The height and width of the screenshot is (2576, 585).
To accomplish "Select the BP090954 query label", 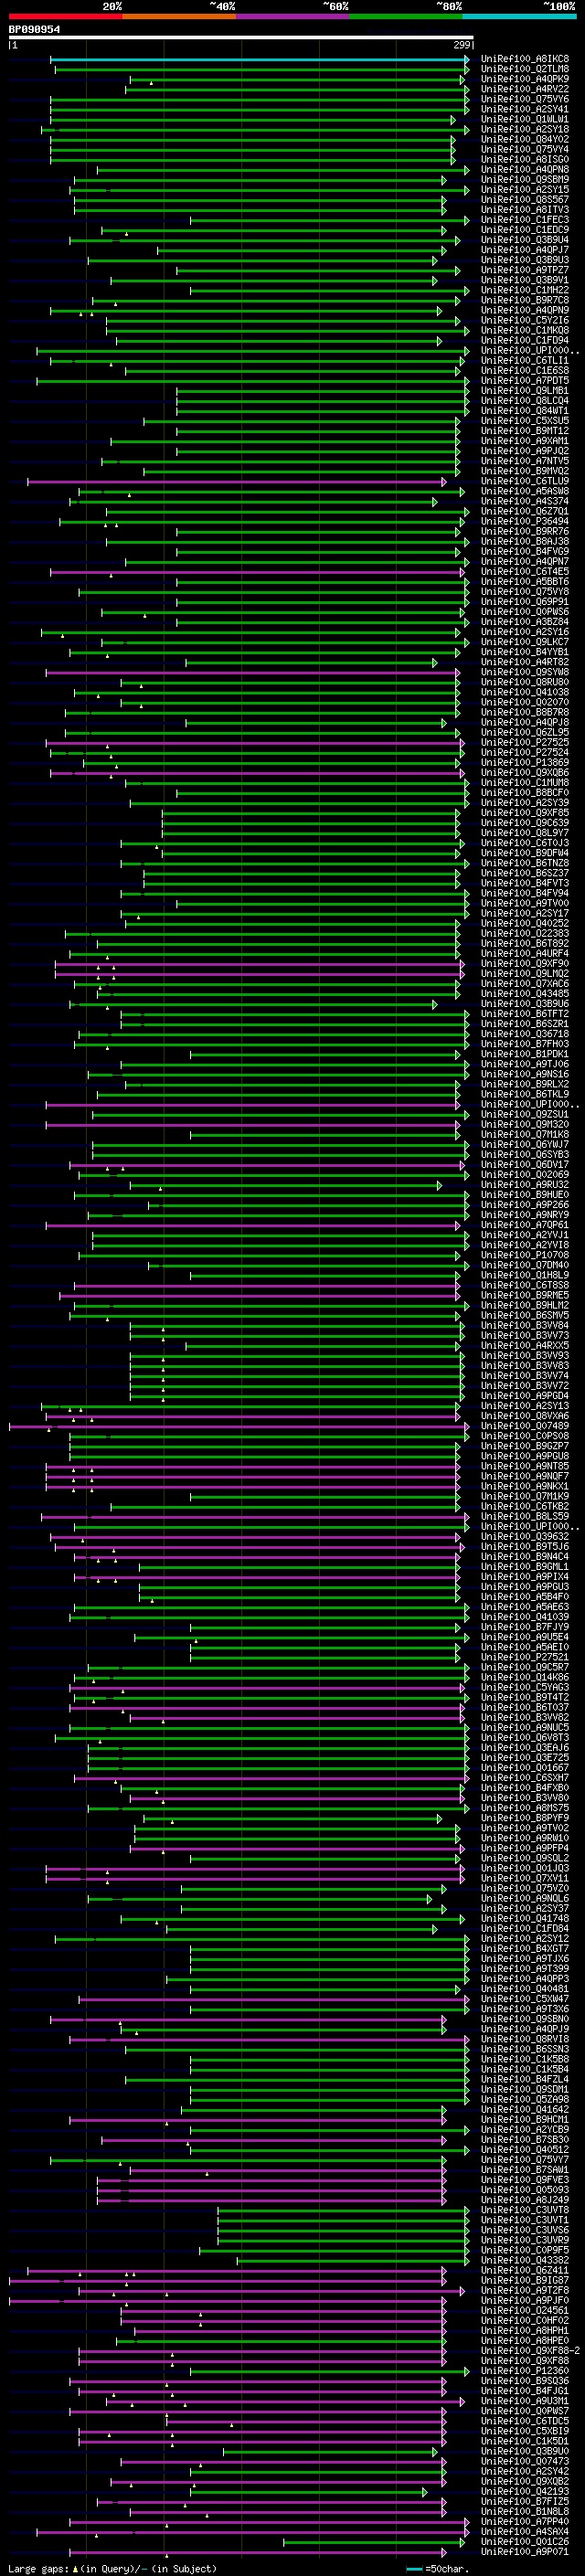I will (34, 30).
